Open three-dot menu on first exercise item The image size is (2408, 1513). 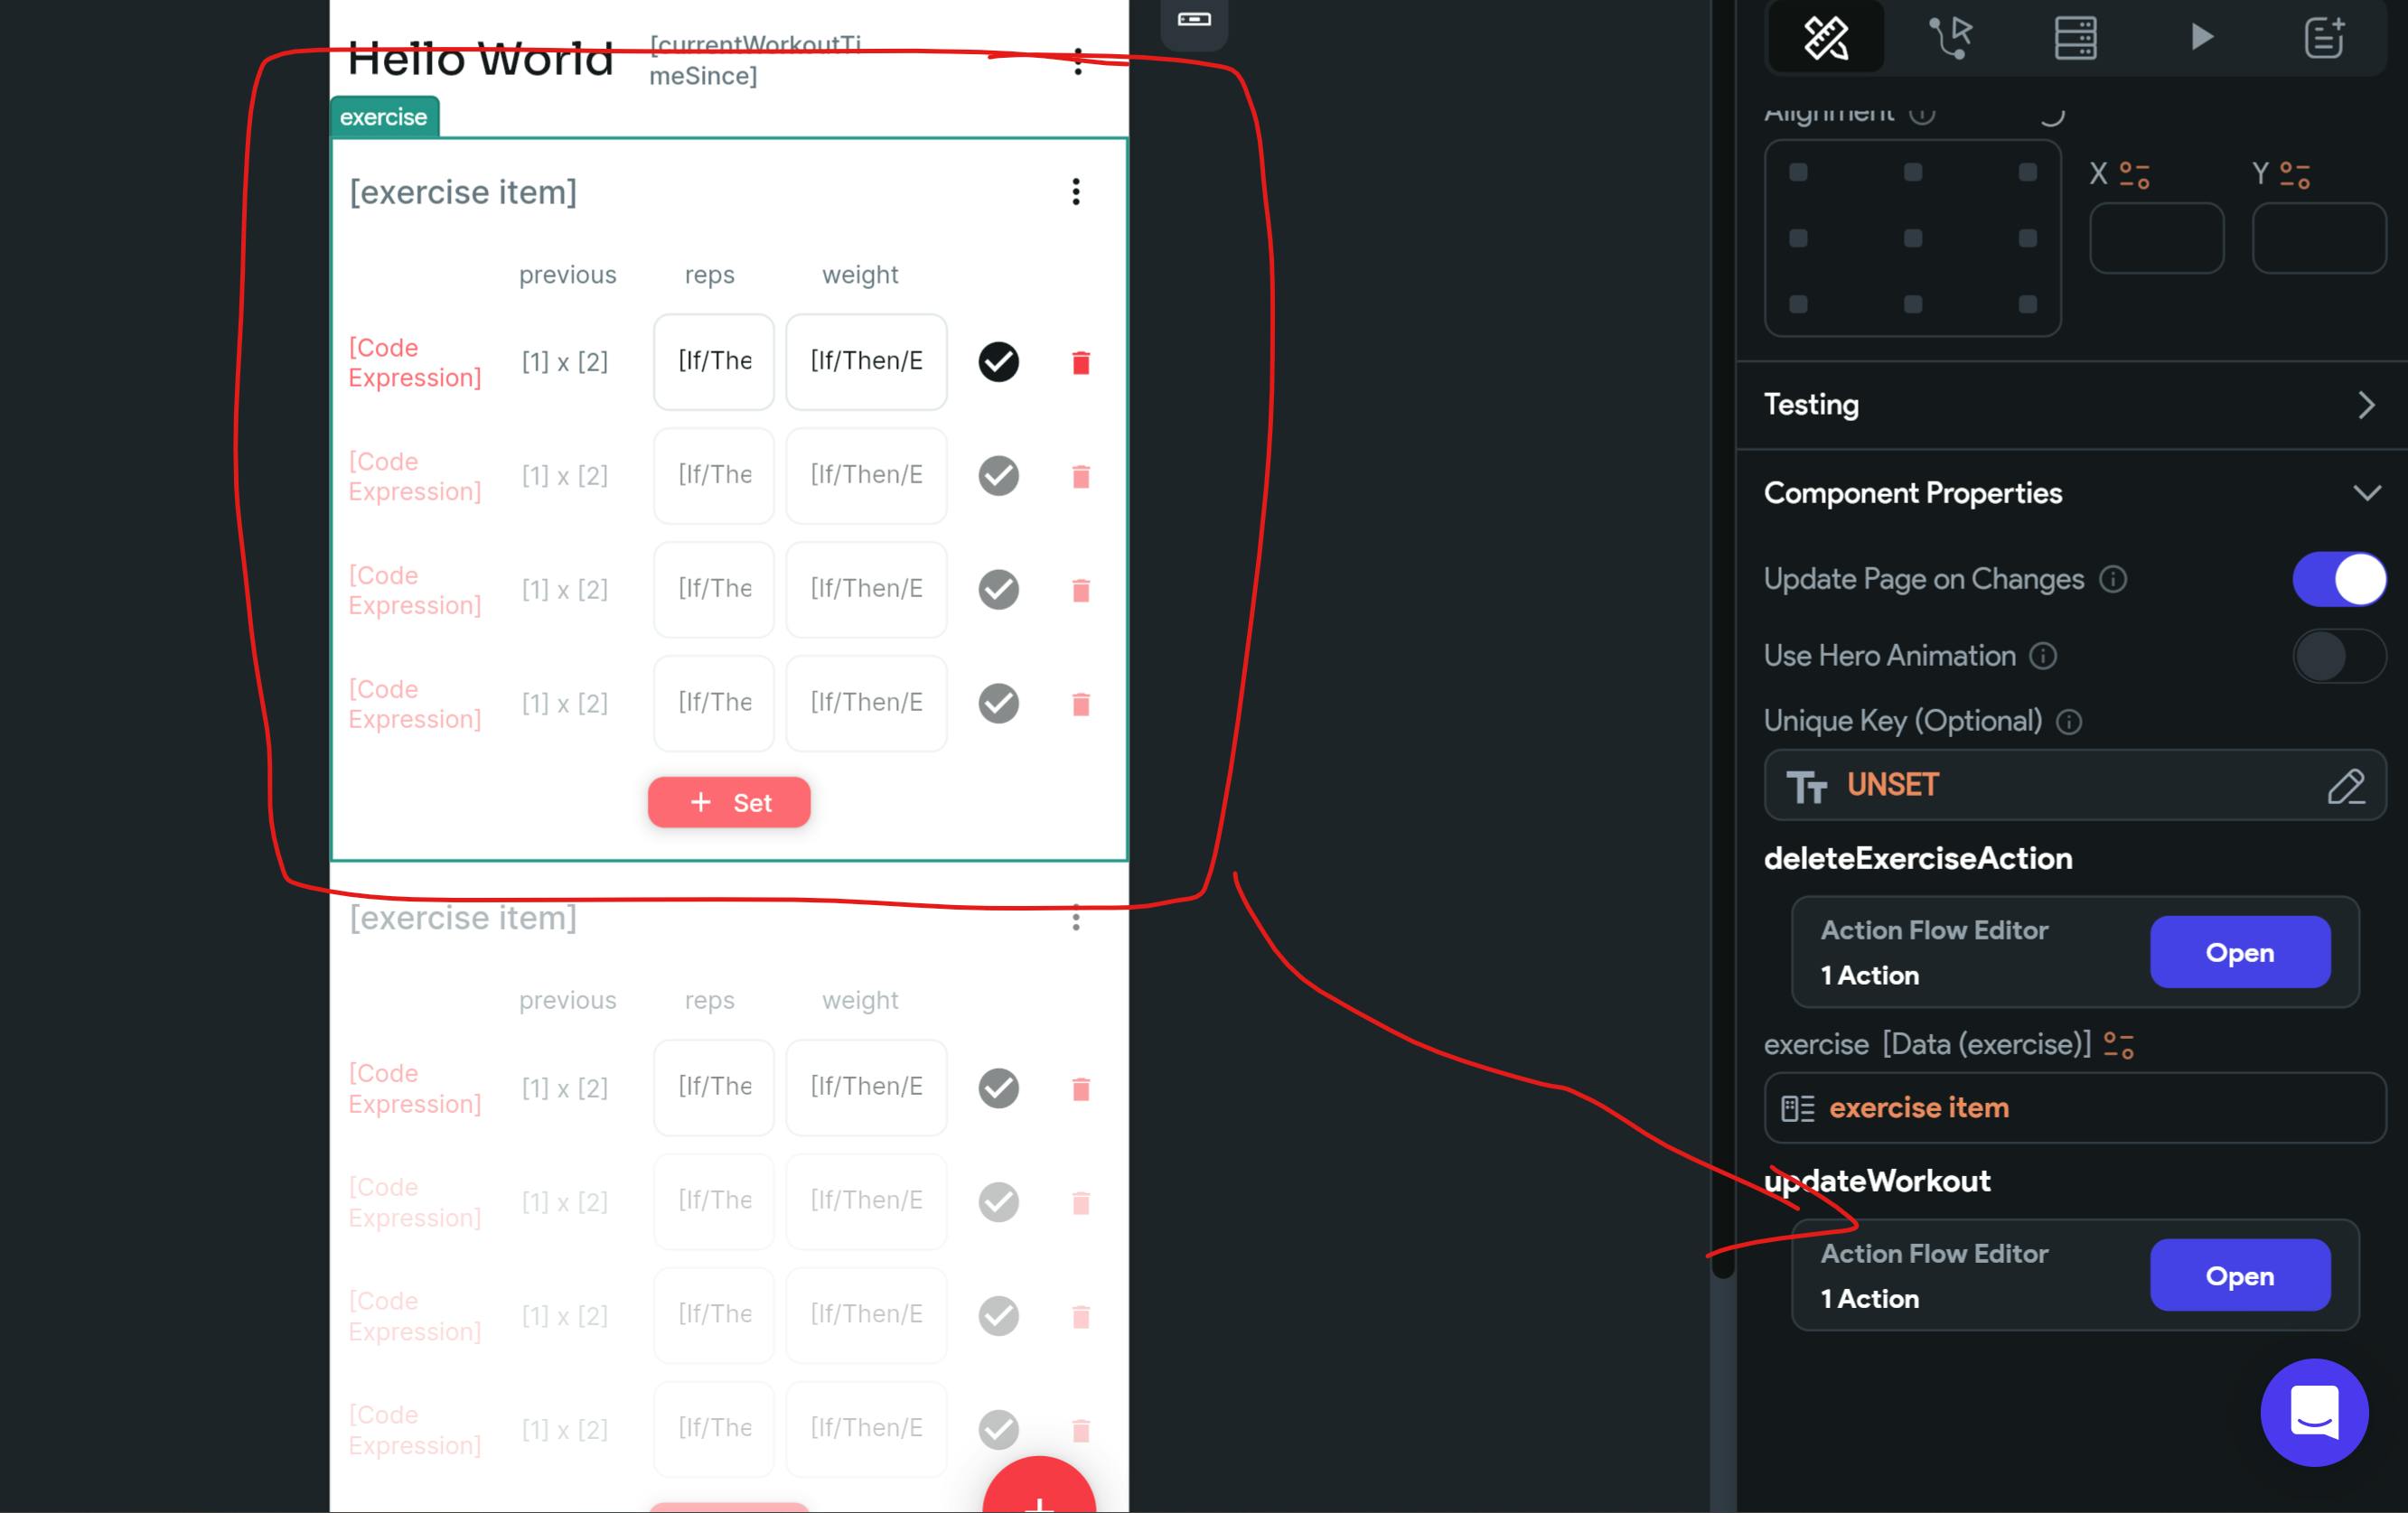pos(1076,192)
